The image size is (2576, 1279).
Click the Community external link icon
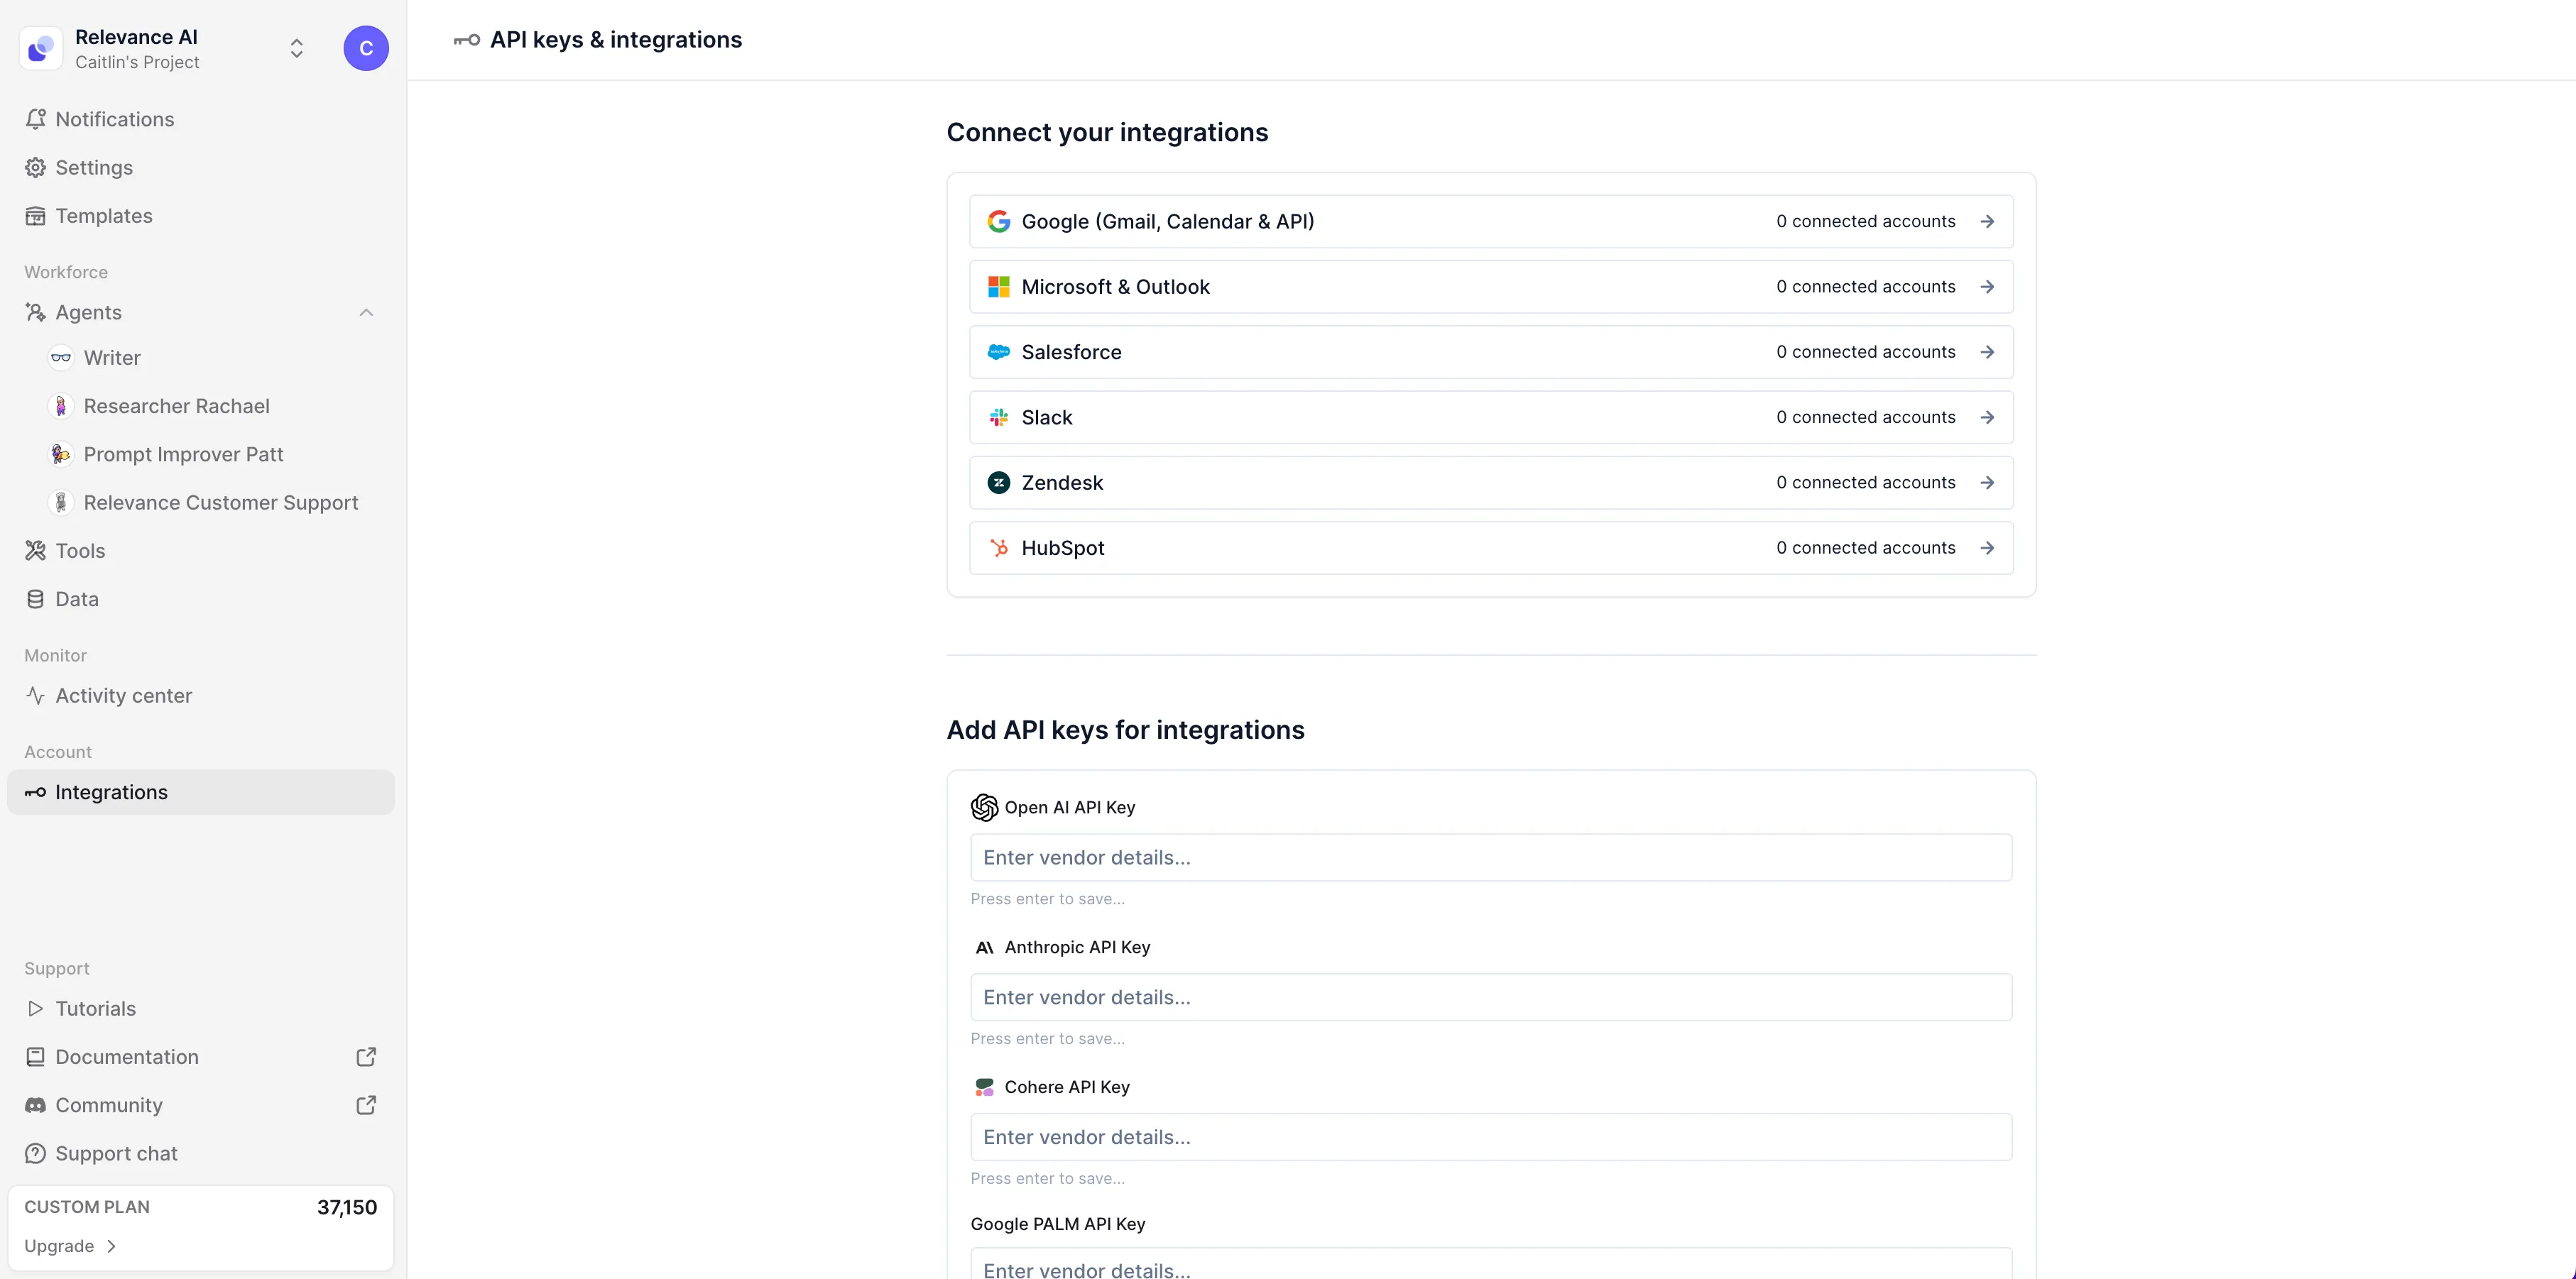(x=366, y=1105)
